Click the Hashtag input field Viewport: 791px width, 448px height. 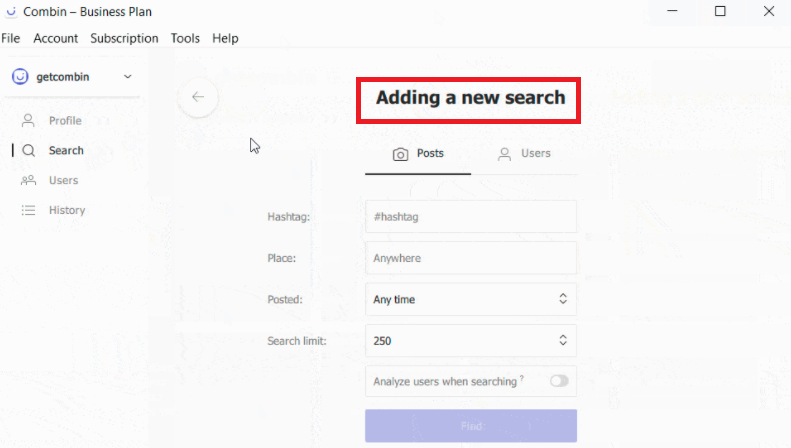471,216
